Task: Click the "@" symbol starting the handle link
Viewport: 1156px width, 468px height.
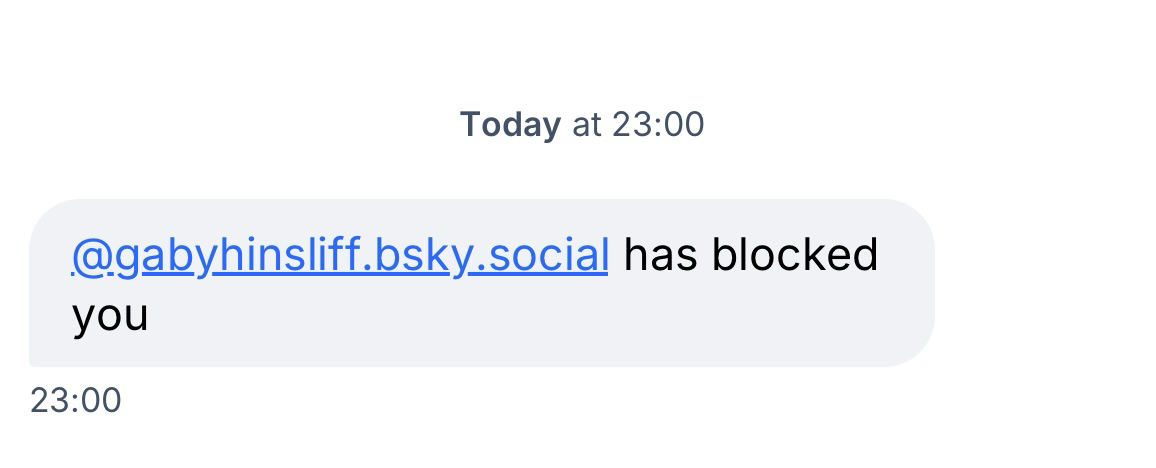Action: click(91, 257)
